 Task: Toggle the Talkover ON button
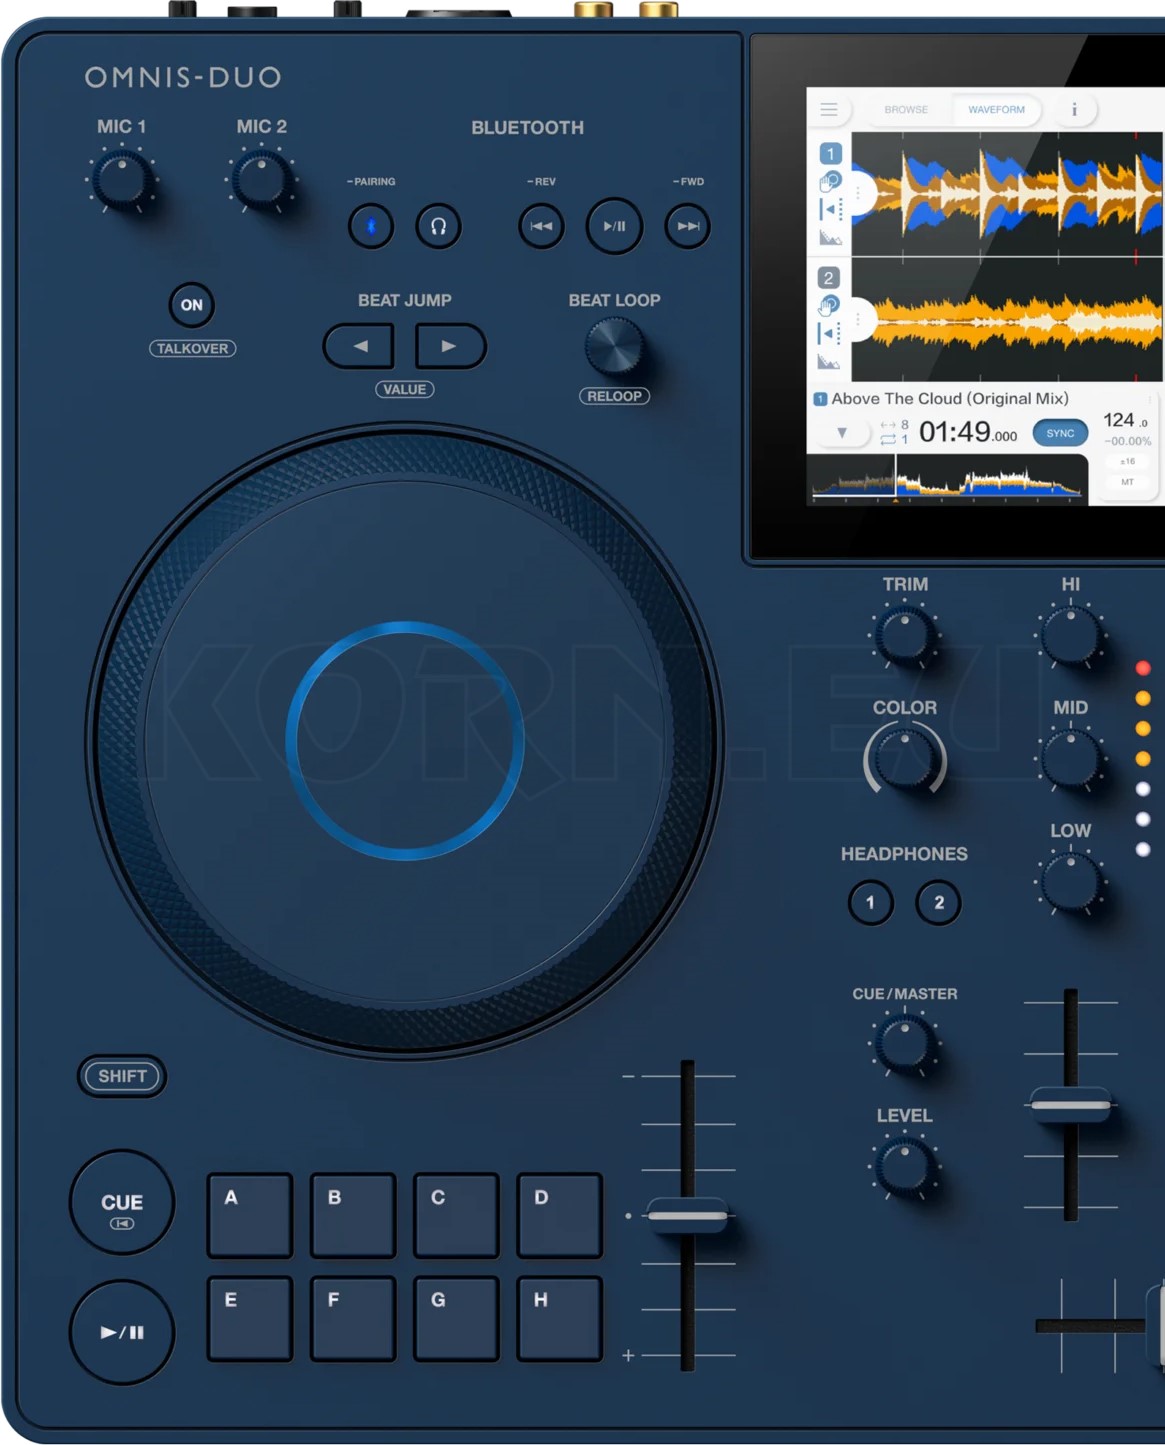pyautogui.click(x=192, y=305)
